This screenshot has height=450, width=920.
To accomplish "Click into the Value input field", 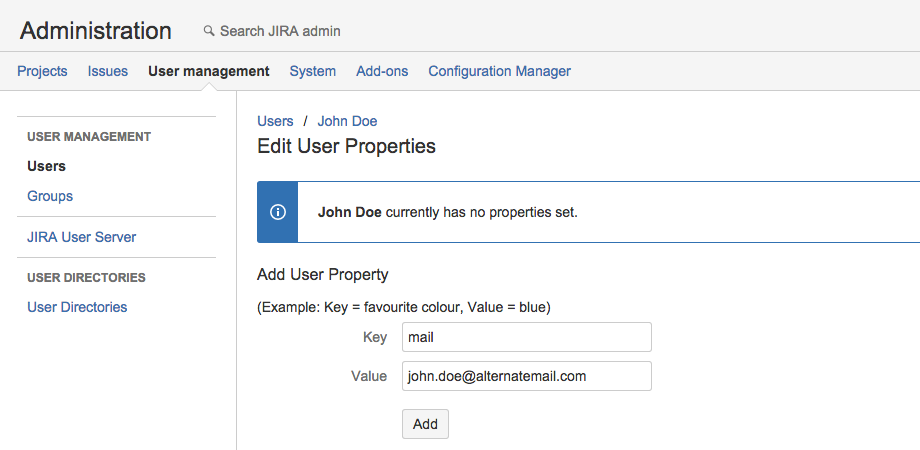I will coord(527,375).
